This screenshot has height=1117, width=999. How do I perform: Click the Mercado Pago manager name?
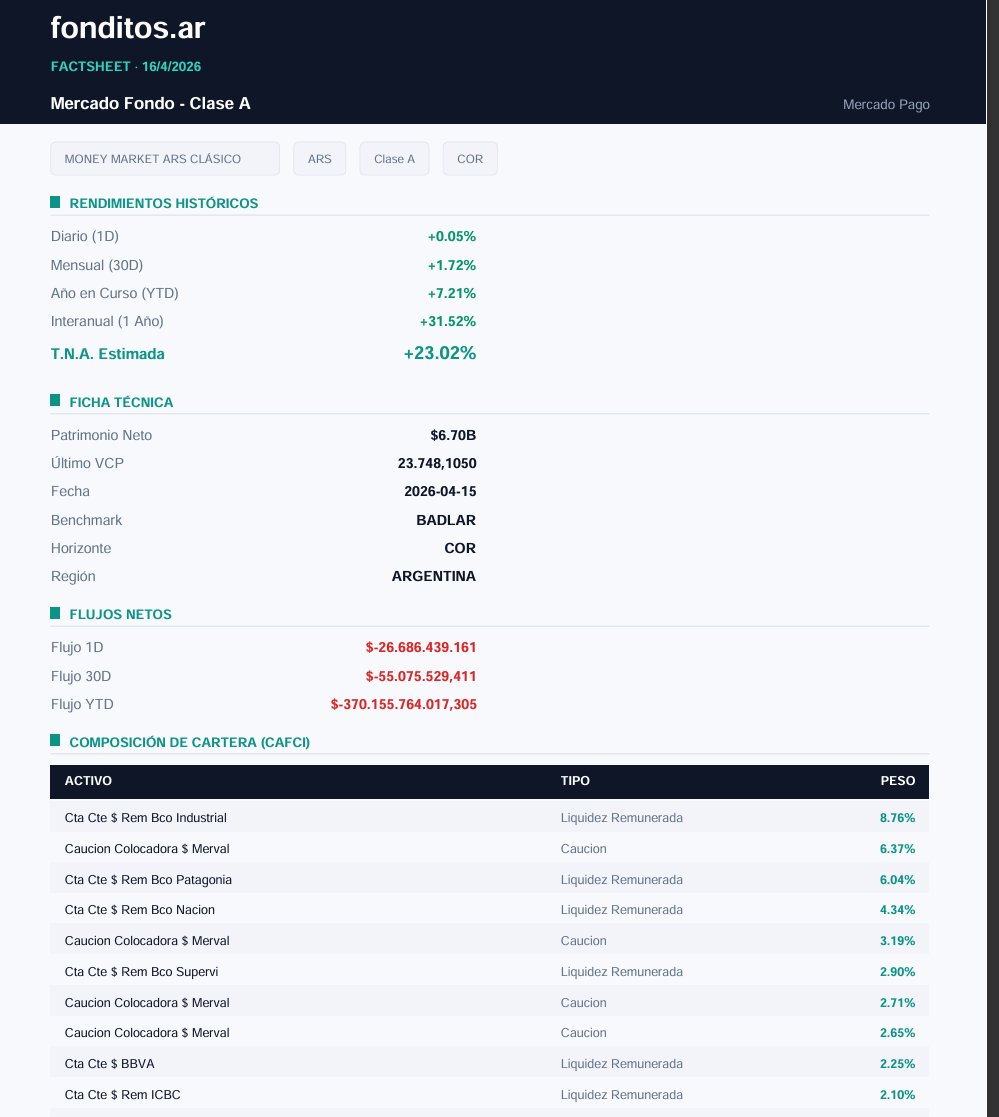click(x=886, y=105)
